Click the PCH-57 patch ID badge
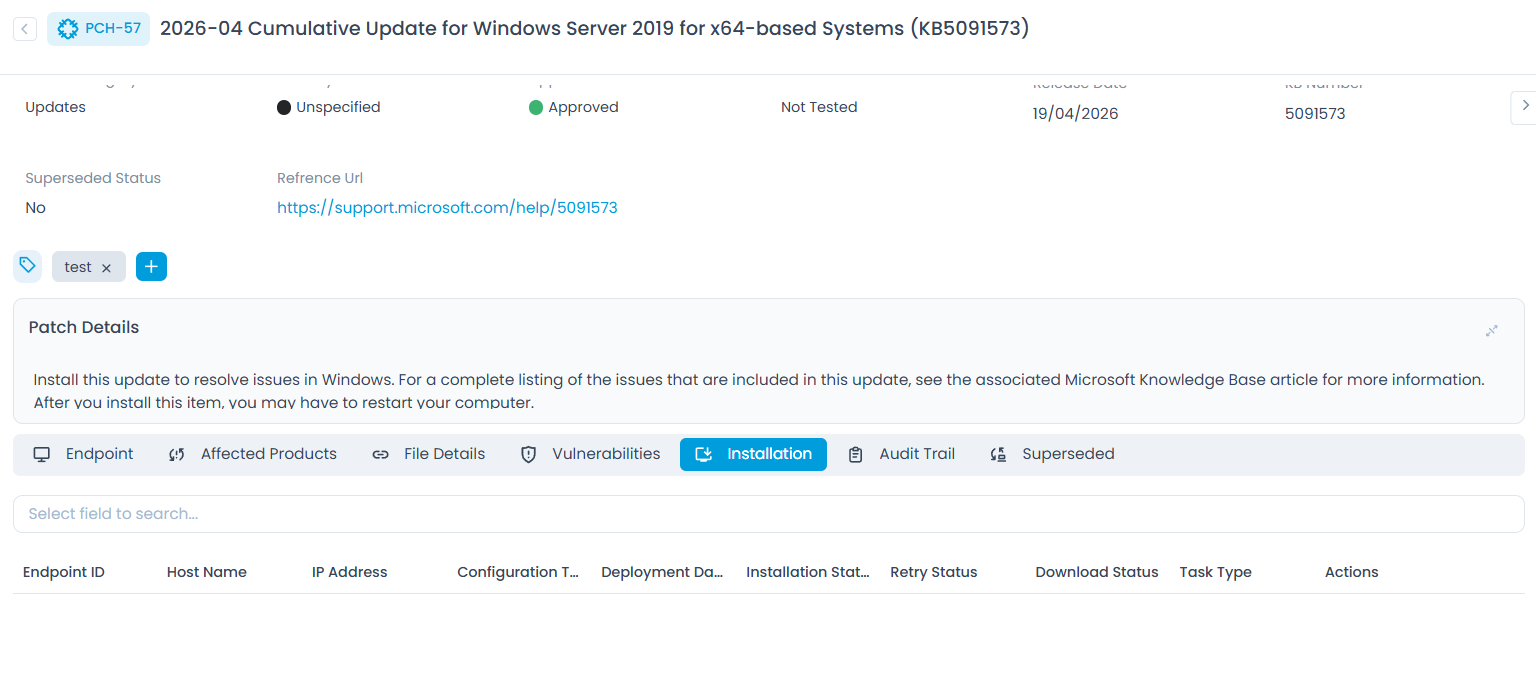The image size is (1536, 677). [99, 29]
